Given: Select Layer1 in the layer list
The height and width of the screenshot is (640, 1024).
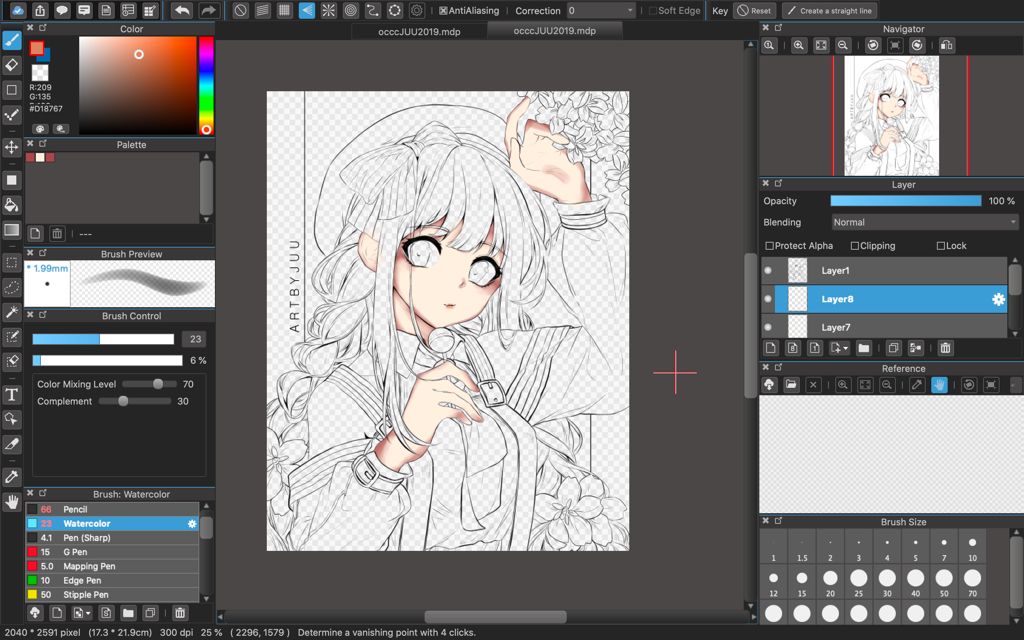Looking at the screenshot, I should [x=884, y=270].
